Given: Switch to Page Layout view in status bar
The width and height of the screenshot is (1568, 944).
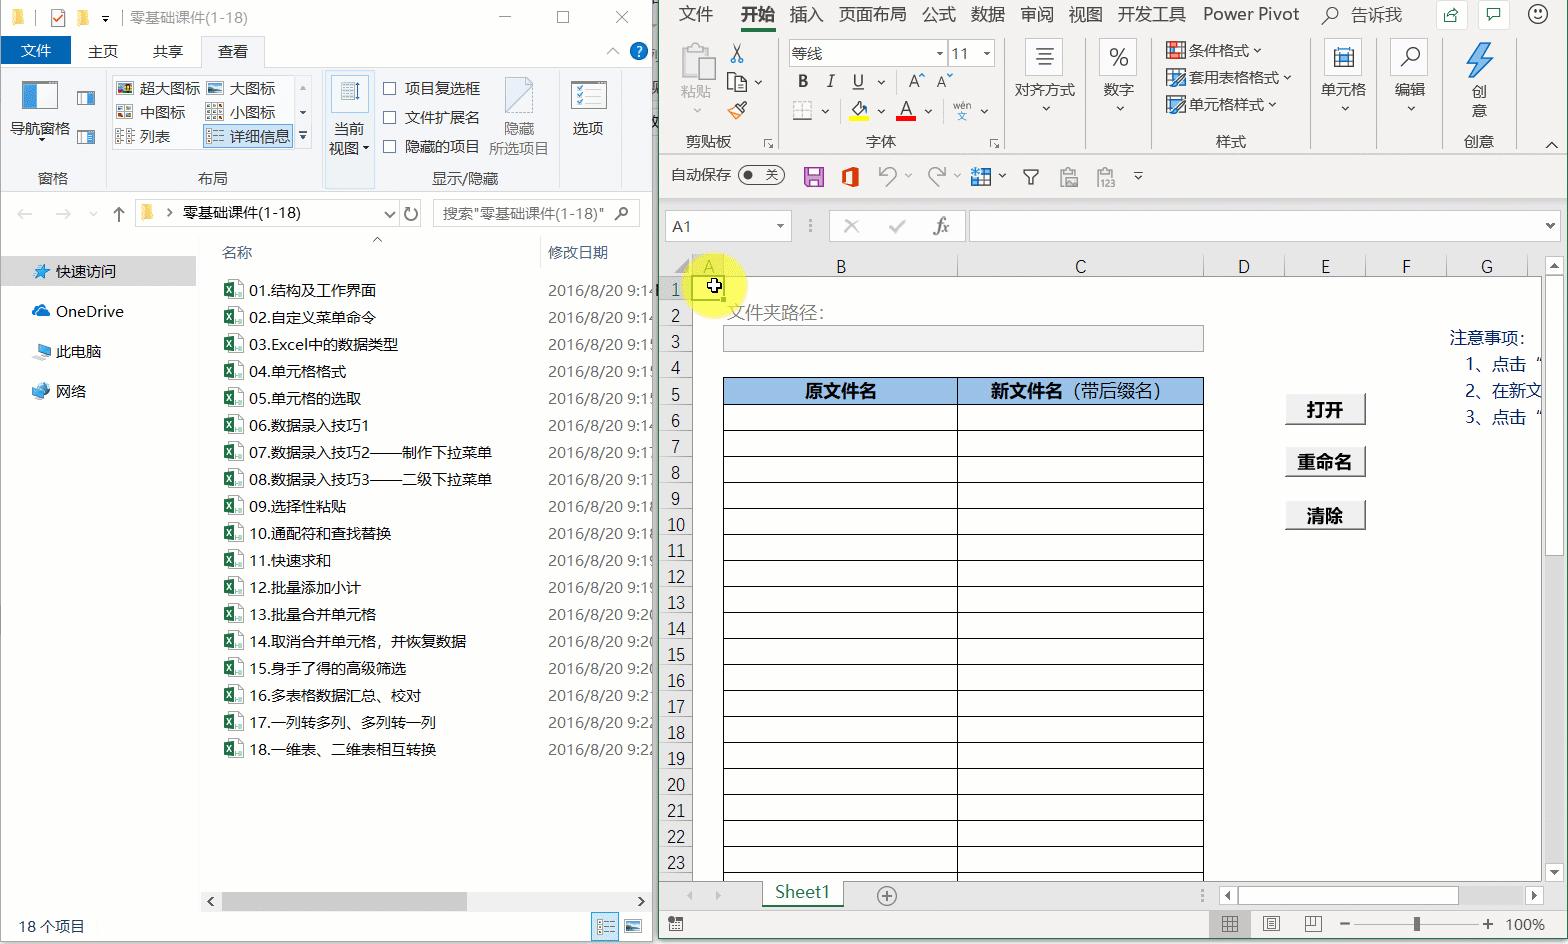Looking at the screenshot, I should pyautogui.click(x=1271, y=924).
